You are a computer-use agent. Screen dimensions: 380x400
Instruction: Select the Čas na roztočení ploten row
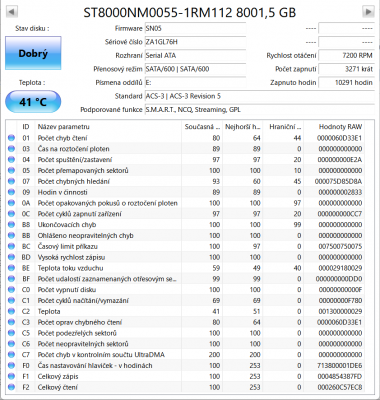(185, 149)
